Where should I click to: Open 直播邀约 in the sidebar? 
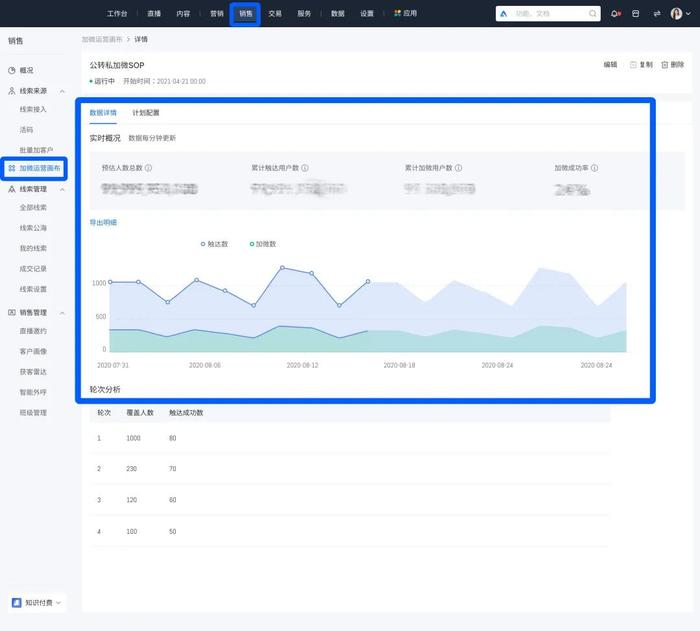pos(33,331)
